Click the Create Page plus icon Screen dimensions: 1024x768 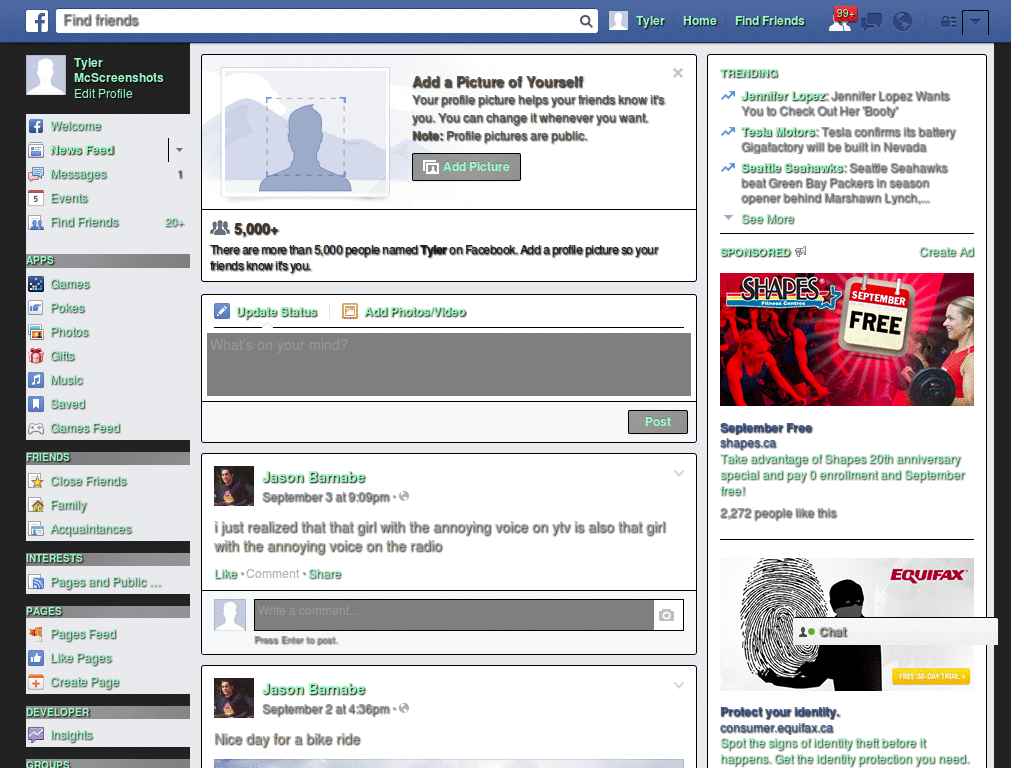[x=36, y=682]
